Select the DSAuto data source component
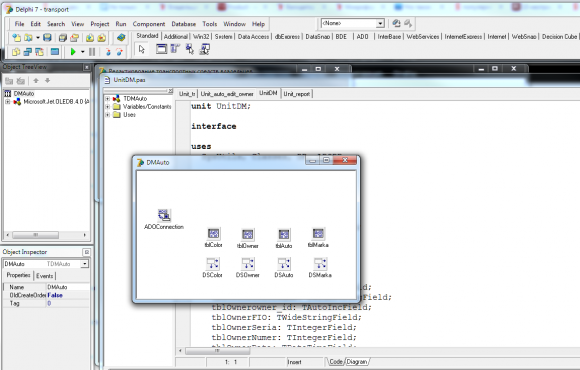Viewport: 580px width, 370px height. (x=284, y=264)
